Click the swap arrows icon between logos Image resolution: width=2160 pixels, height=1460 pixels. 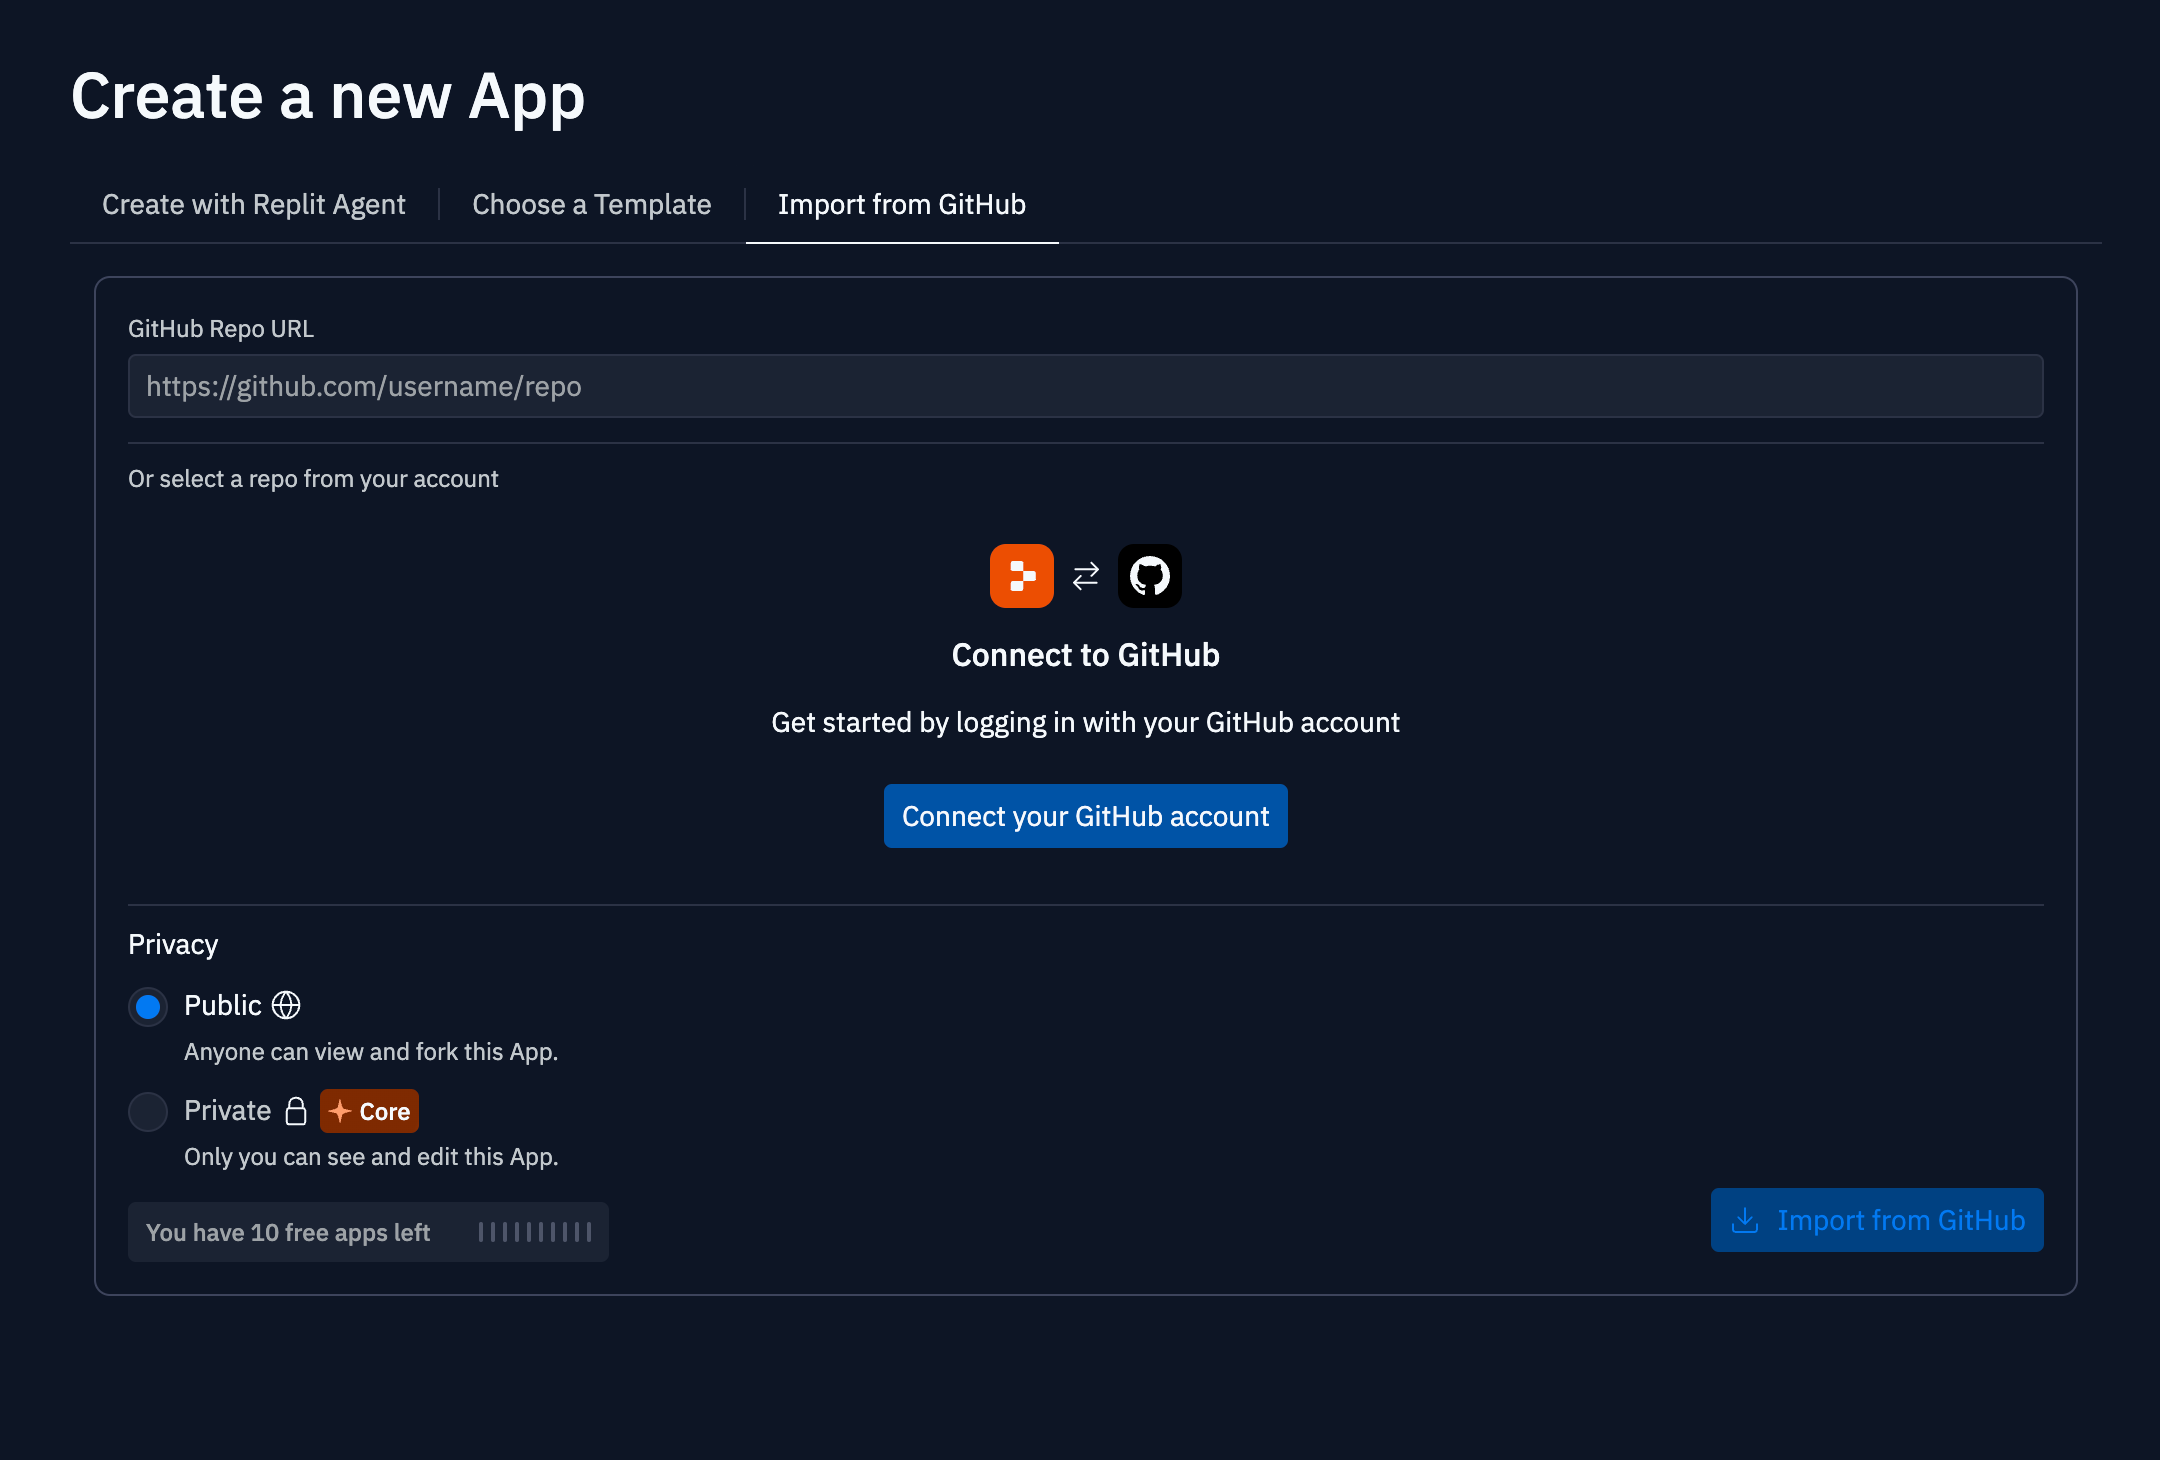(x=1086, y=576)
